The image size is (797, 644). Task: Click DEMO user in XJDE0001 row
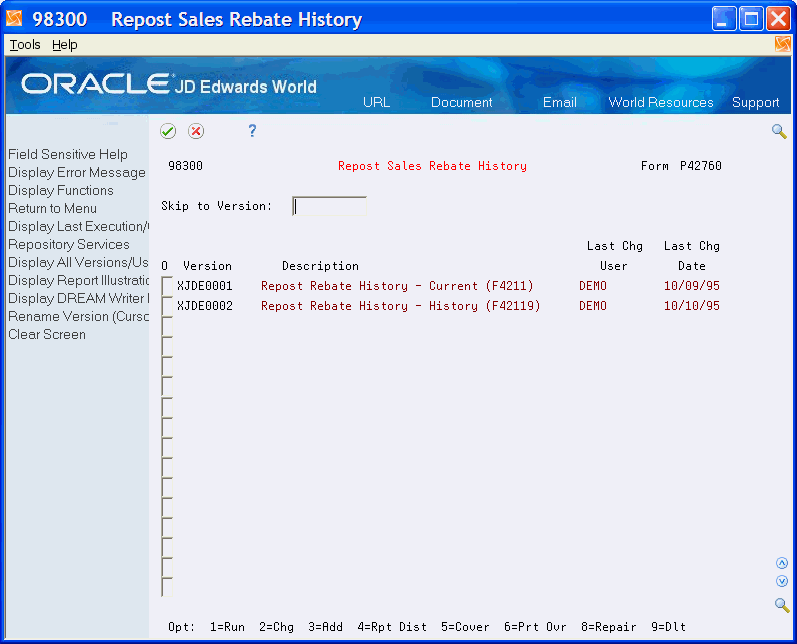tap(593, 286)
